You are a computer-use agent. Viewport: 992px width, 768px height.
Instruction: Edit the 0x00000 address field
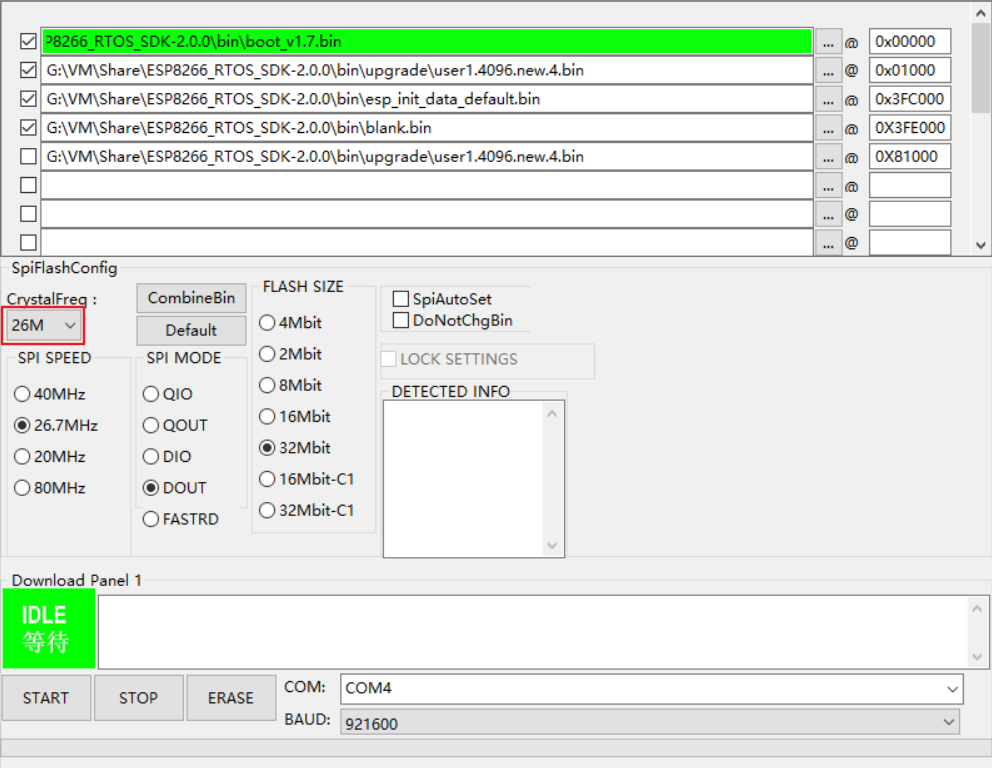point(910,42)
